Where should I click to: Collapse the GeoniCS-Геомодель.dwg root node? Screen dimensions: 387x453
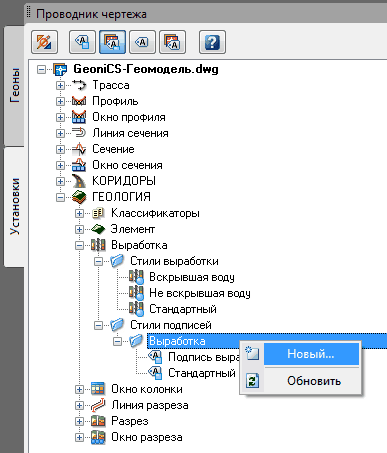[x=41, y=69]
